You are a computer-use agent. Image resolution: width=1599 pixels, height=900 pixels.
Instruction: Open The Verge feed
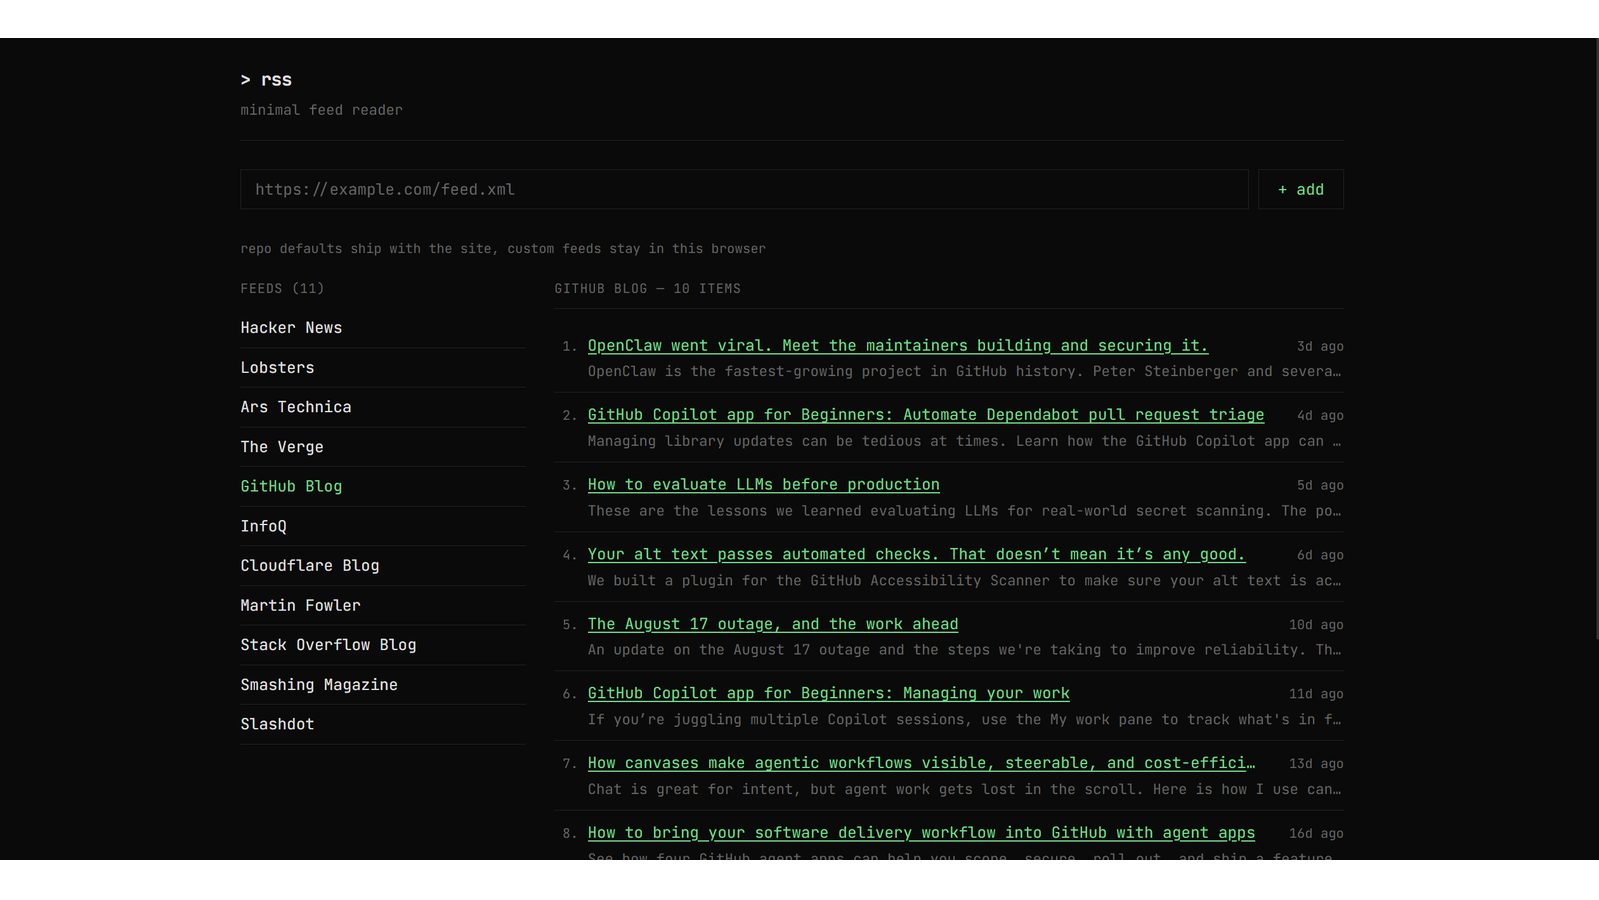click(x=282, y=447)
